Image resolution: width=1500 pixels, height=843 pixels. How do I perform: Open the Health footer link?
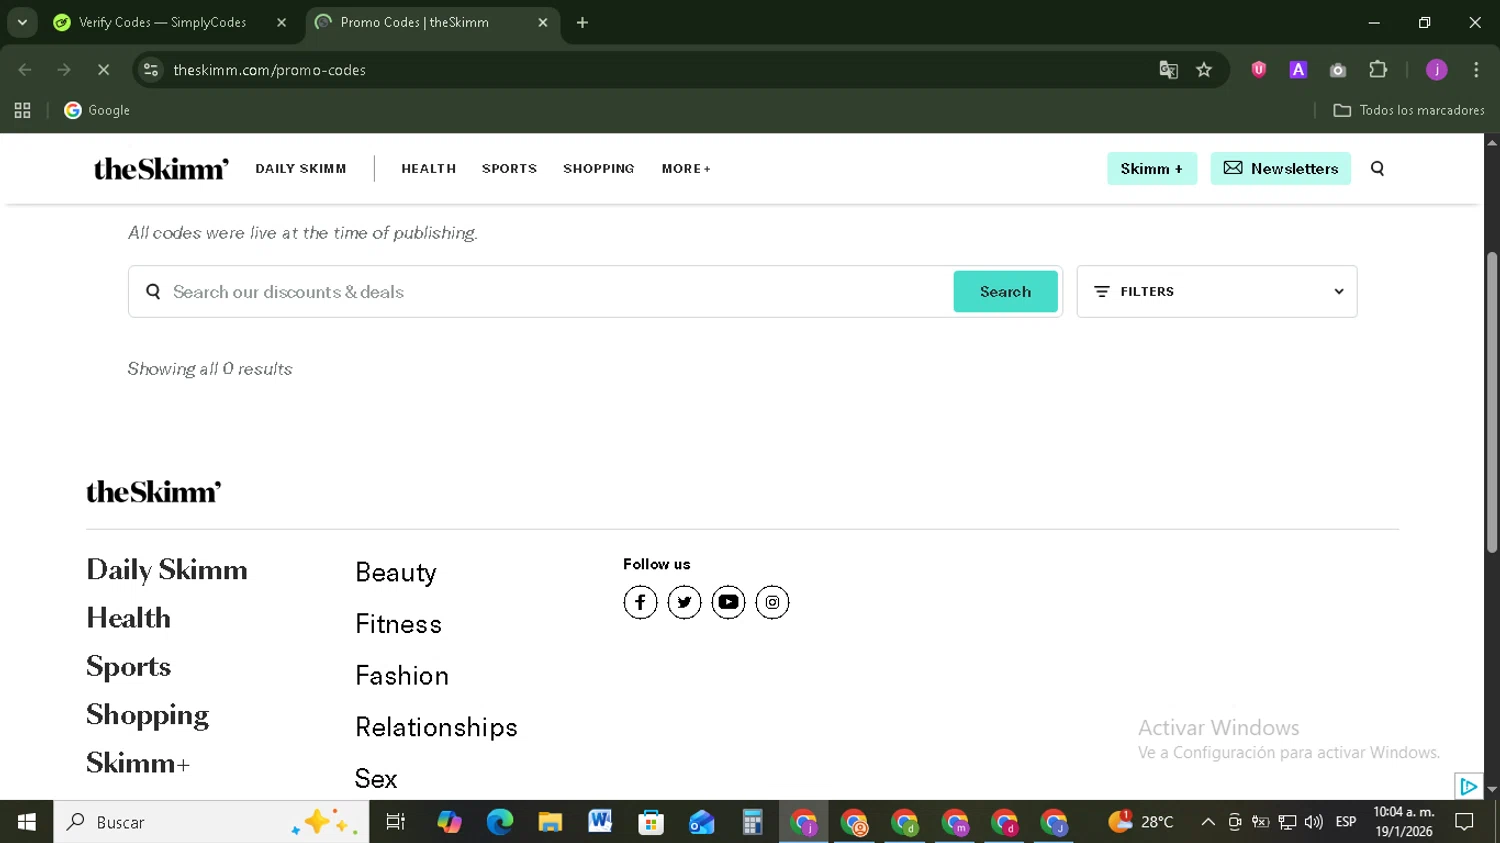(x=128, y=618)
